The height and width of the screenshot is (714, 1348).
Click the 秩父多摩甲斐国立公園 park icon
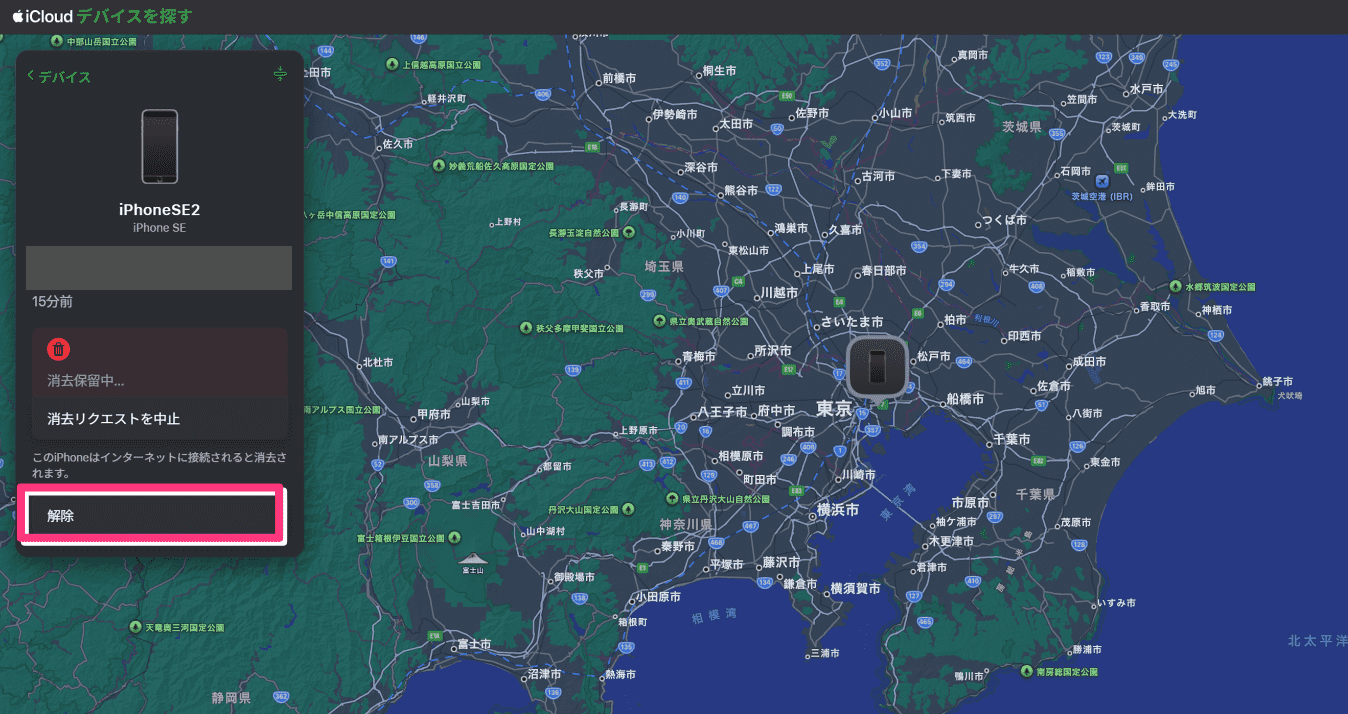point(526,328)
